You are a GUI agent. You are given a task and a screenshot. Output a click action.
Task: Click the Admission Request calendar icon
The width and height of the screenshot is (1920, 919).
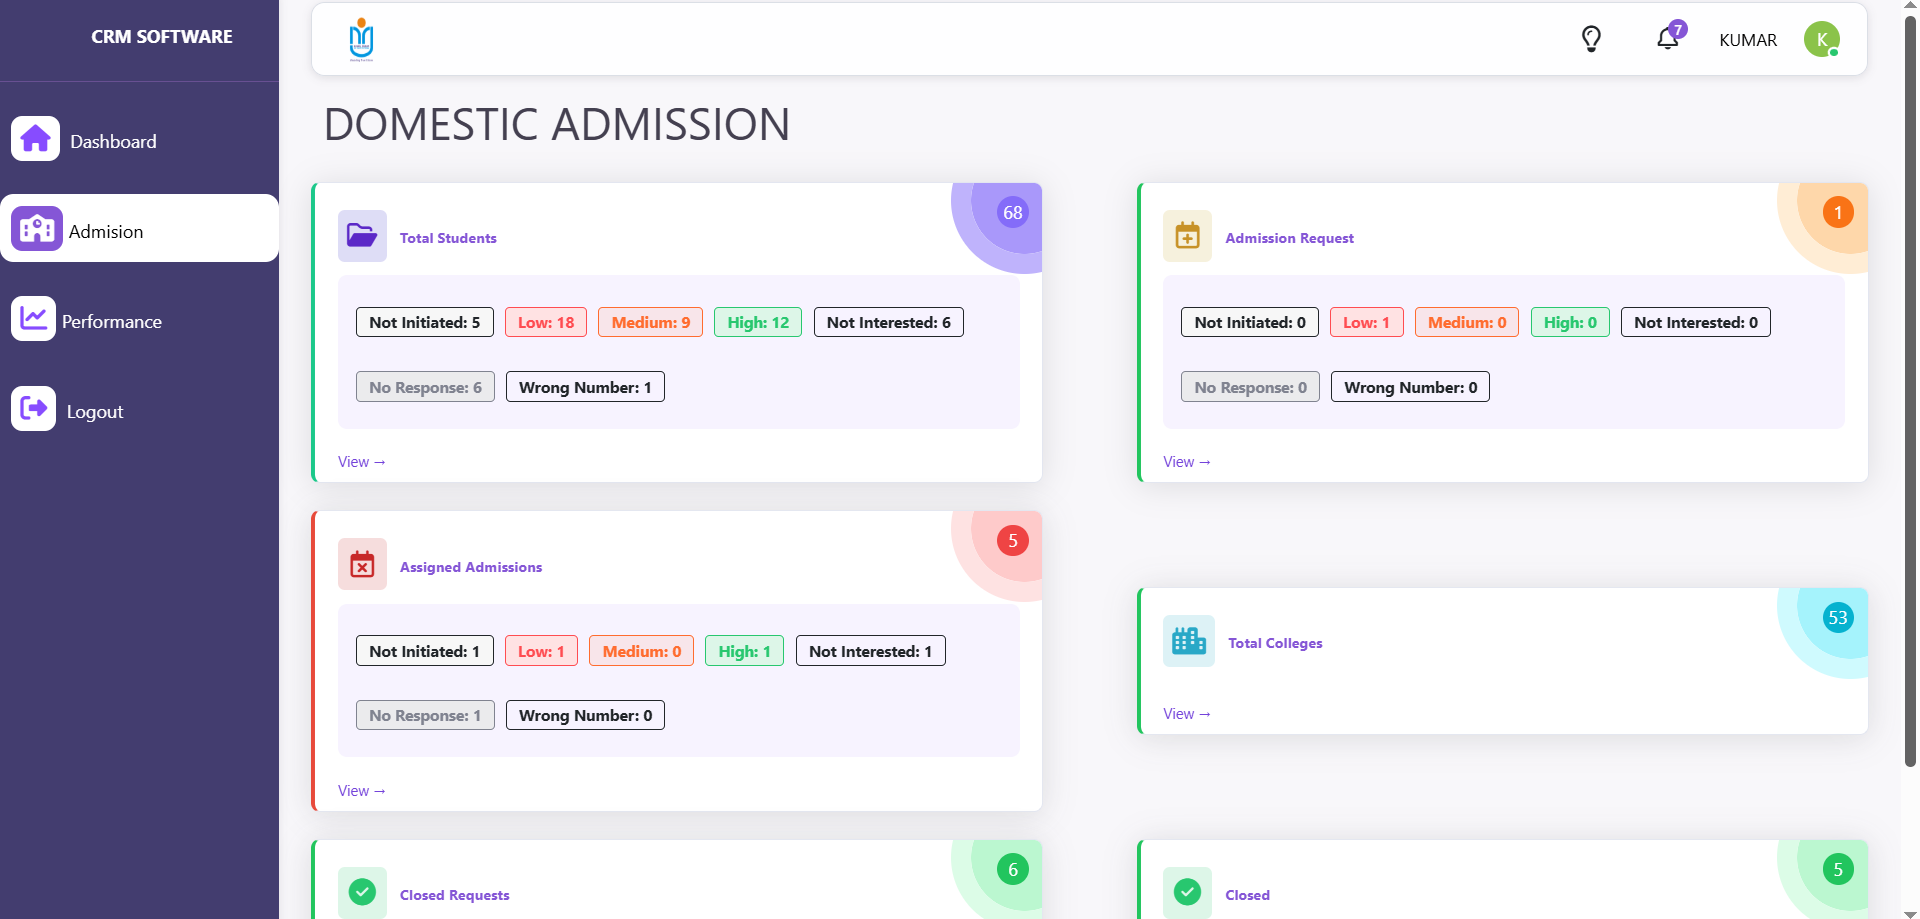tap(1187, 236)
